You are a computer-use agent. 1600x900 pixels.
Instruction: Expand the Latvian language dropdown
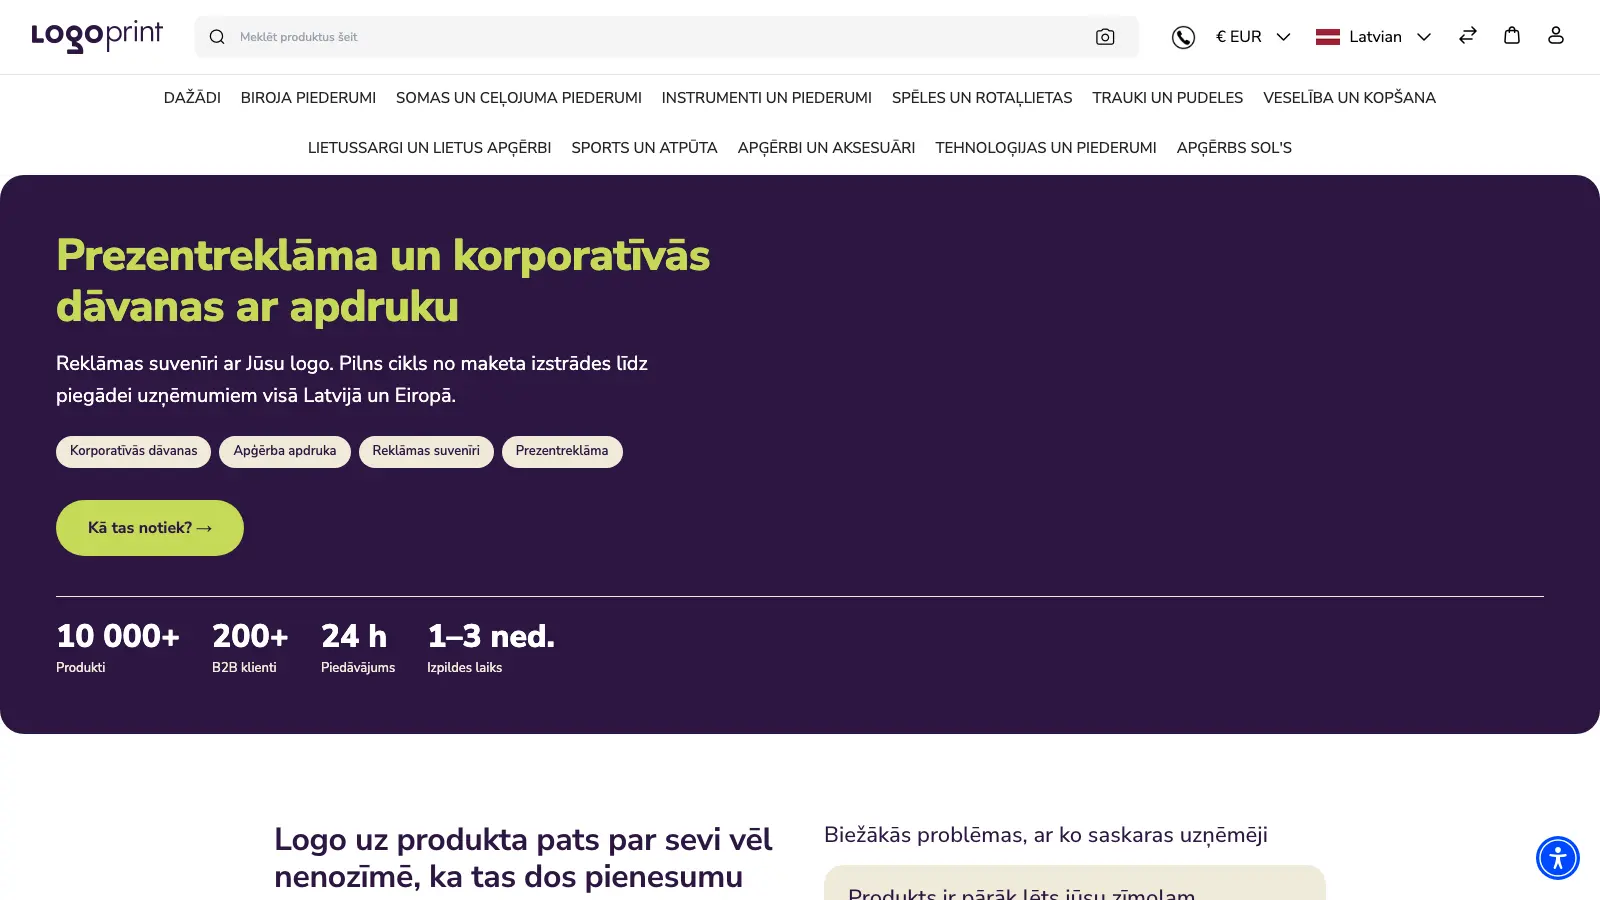(x=1374, y=37)
